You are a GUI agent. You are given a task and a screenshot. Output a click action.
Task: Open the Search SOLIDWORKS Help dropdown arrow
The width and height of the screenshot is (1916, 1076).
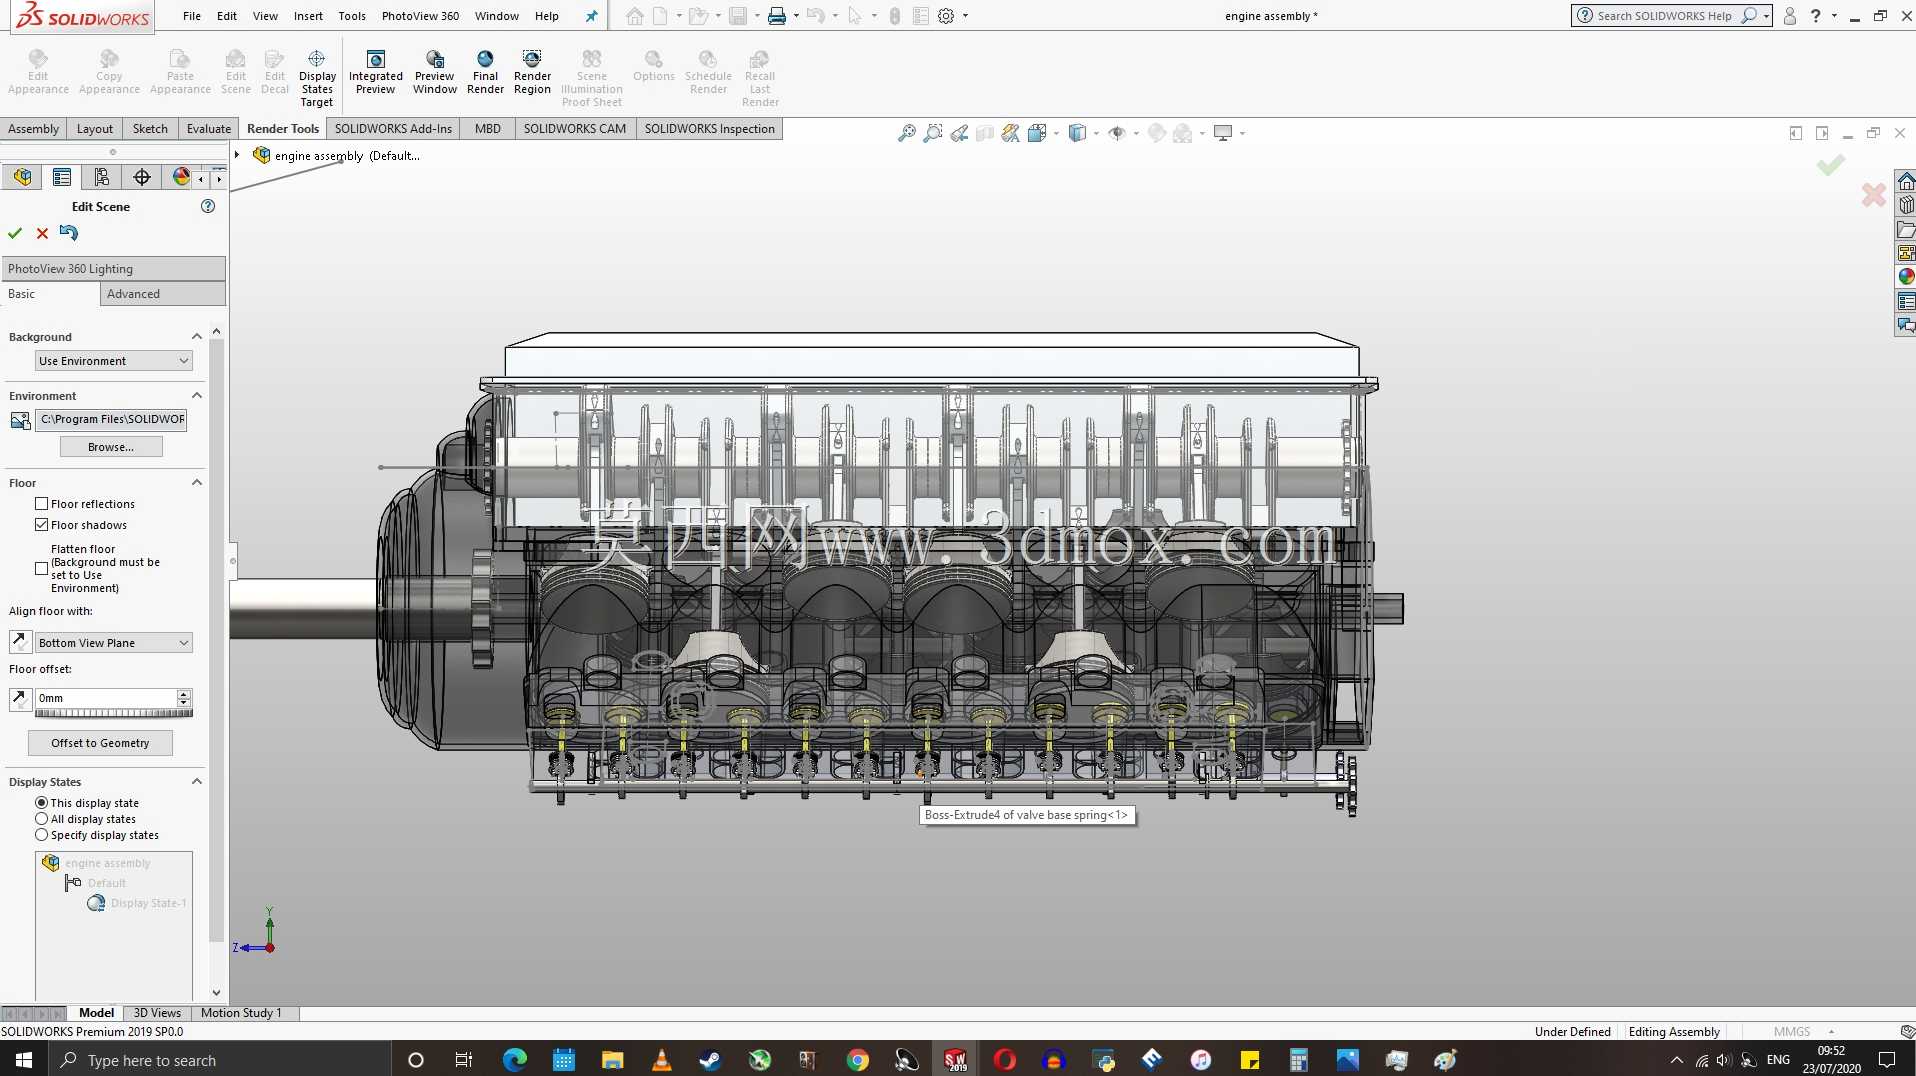tap(1767, 16)
